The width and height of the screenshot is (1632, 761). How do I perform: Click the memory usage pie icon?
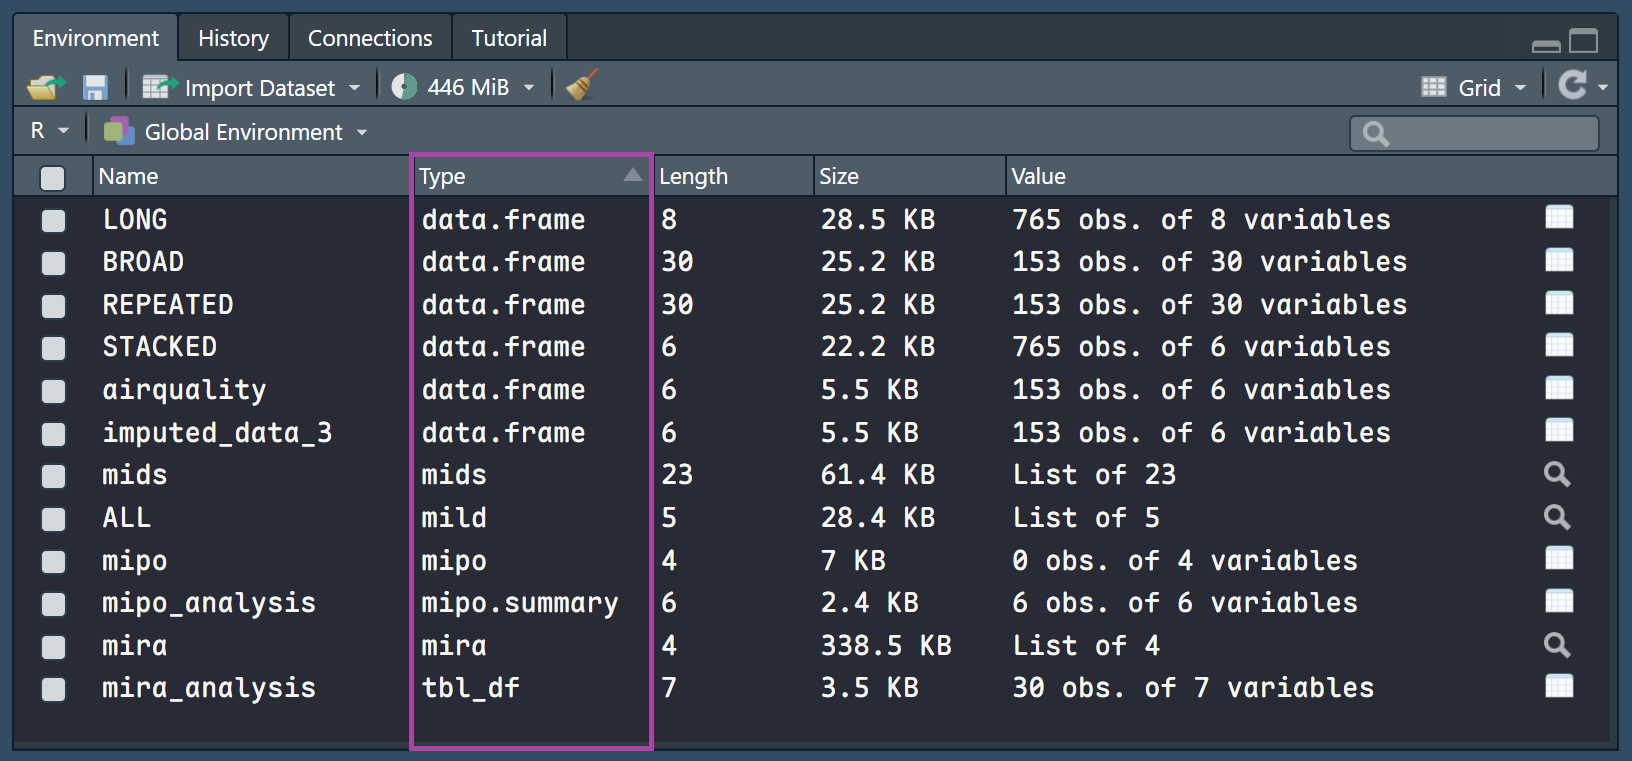(x=404, y=87)
